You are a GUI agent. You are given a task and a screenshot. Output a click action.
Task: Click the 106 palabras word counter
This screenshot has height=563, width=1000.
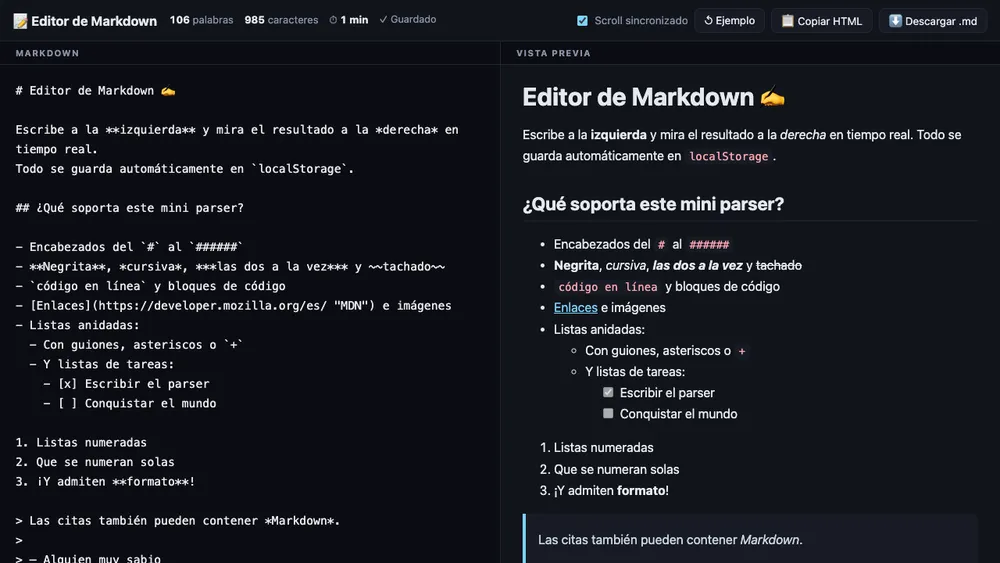(202, 20)
